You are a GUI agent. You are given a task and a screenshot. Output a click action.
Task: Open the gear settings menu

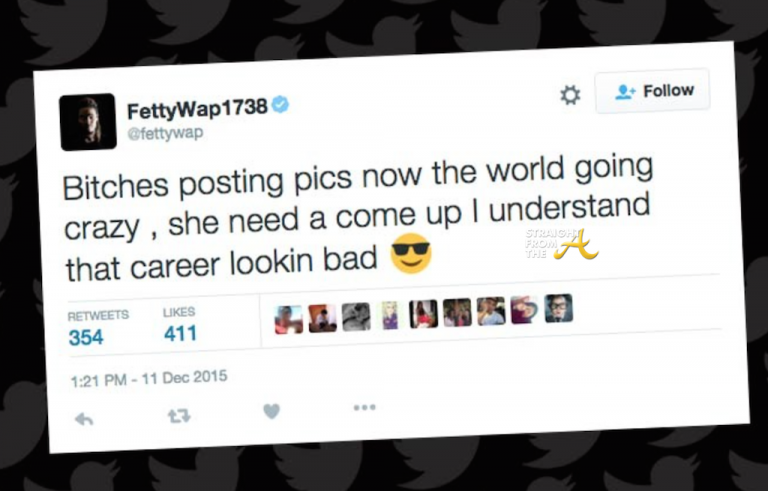[x=570, y=95]
